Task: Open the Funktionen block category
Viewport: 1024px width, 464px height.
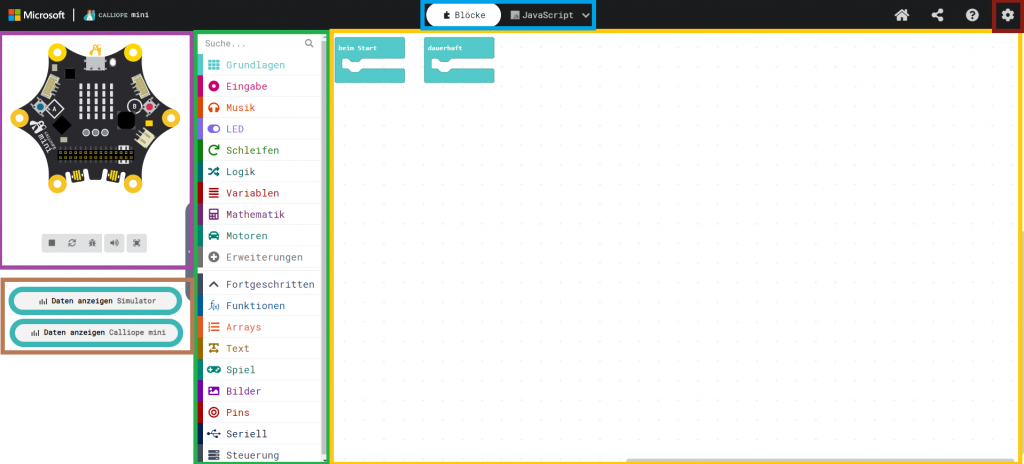Action: [260, 306]
